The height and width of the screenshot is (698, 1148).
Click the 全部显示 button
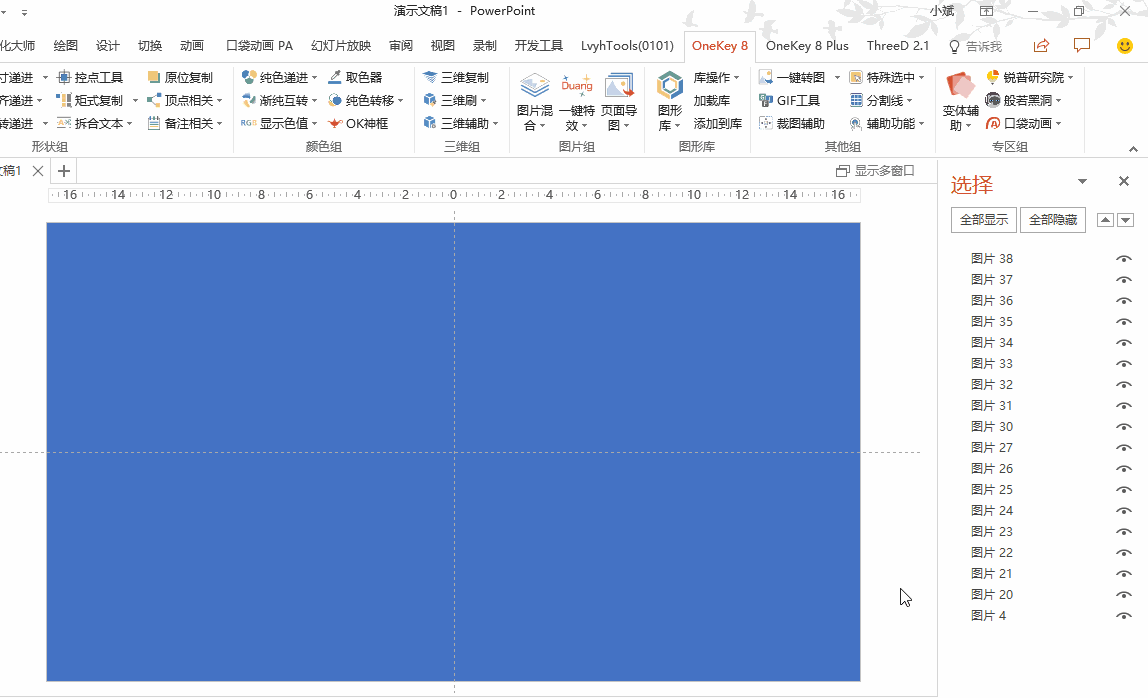(984, 220)
